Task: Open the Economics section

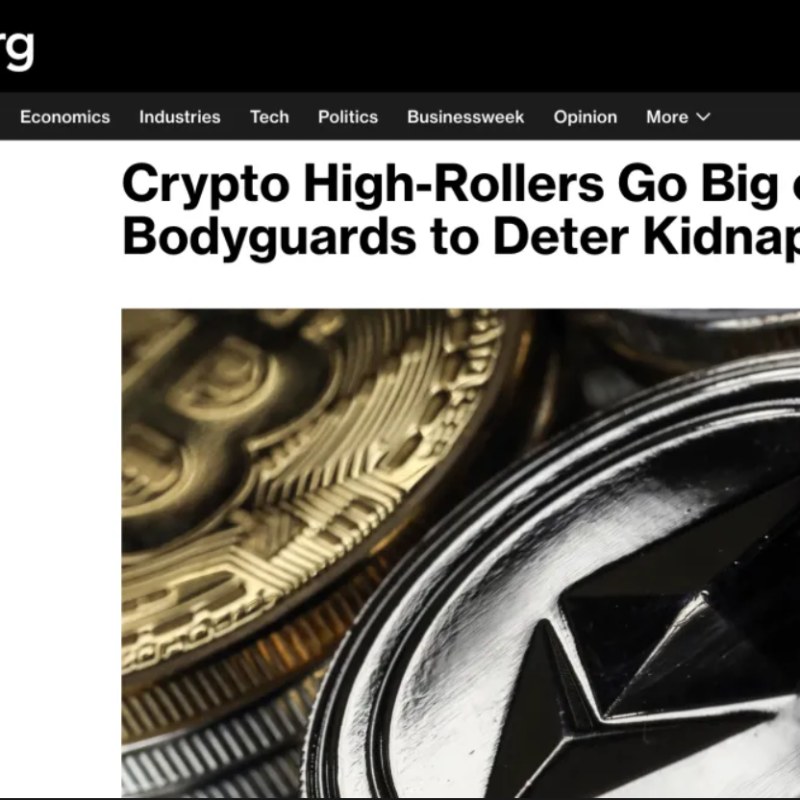Action: coord(65,117)
